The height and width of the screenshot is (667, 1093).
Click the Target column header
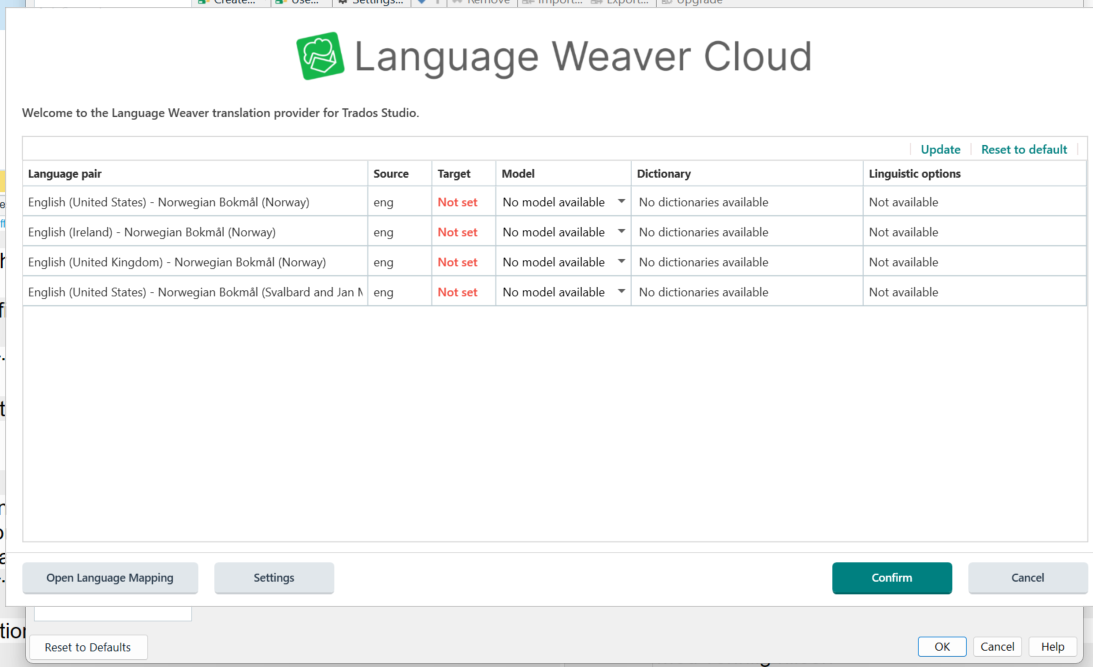coord(464,174)
